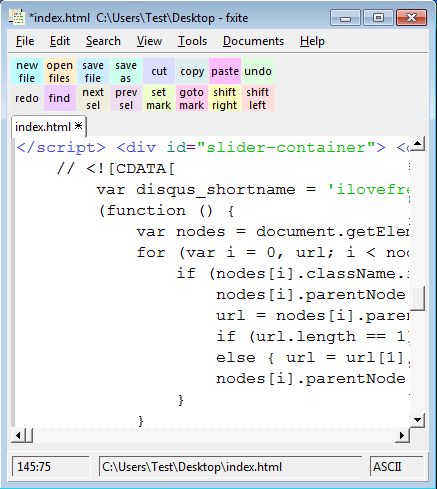Click the redo toolbar button
Viewport: 437px width, 489px height.
[x=27, y=98]
